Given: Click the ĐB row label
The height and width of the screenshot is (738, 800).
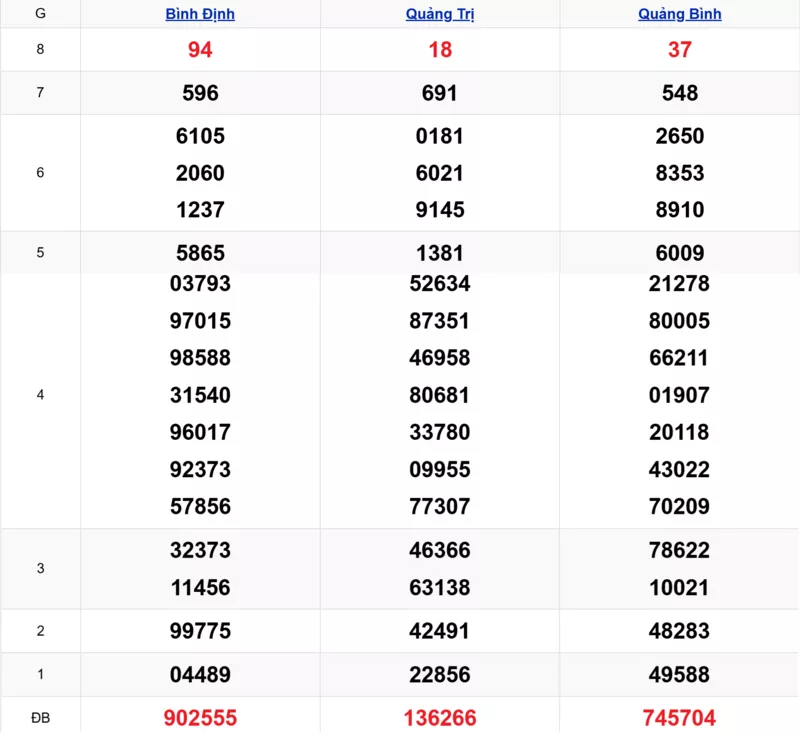Looking at the screenshot, I should coord(40,718).
